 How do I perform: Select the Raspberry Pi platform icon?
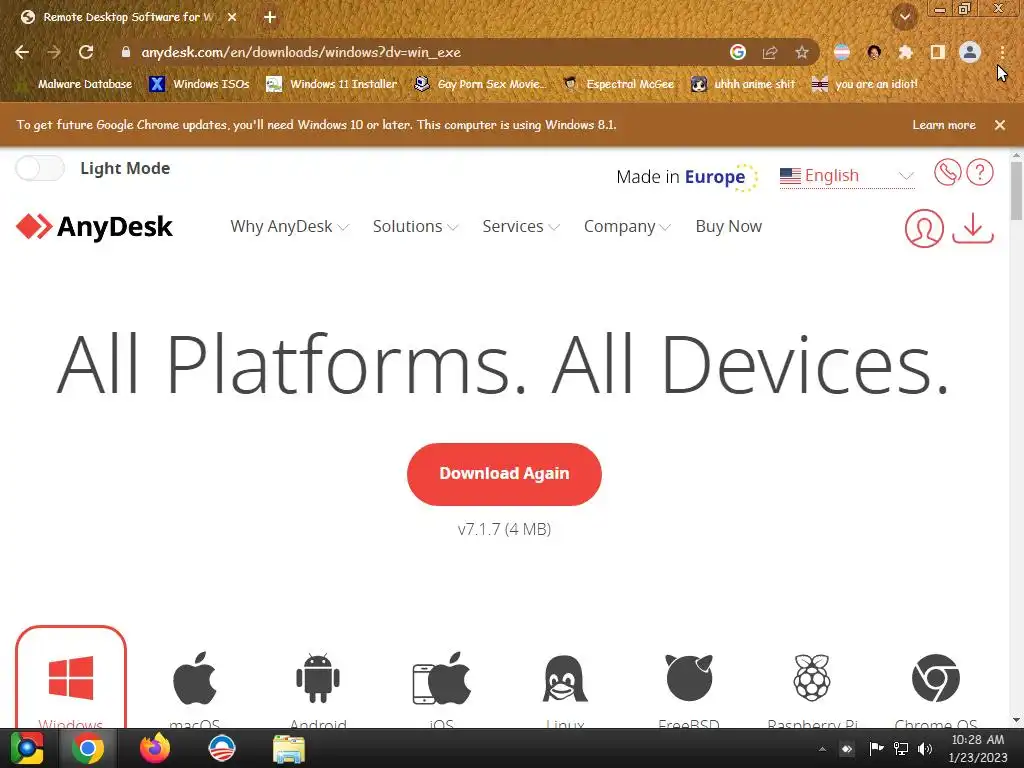pyautogui.click(x=812, y=678)
